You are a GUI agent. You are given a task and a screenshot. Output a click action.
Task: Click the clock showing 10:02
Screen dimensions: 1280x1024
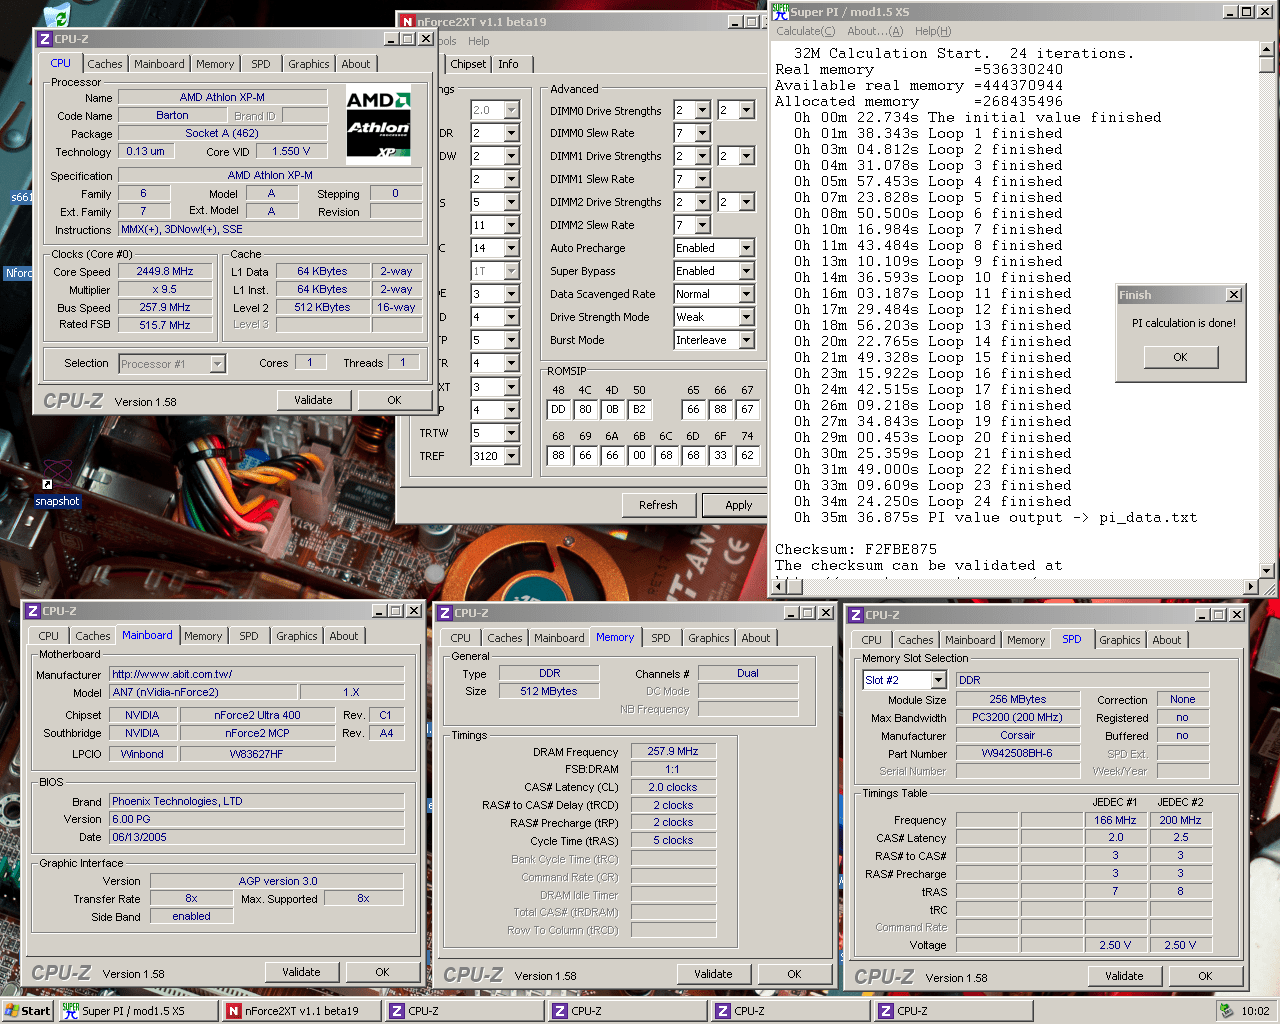click(x=1255, y=1011)
